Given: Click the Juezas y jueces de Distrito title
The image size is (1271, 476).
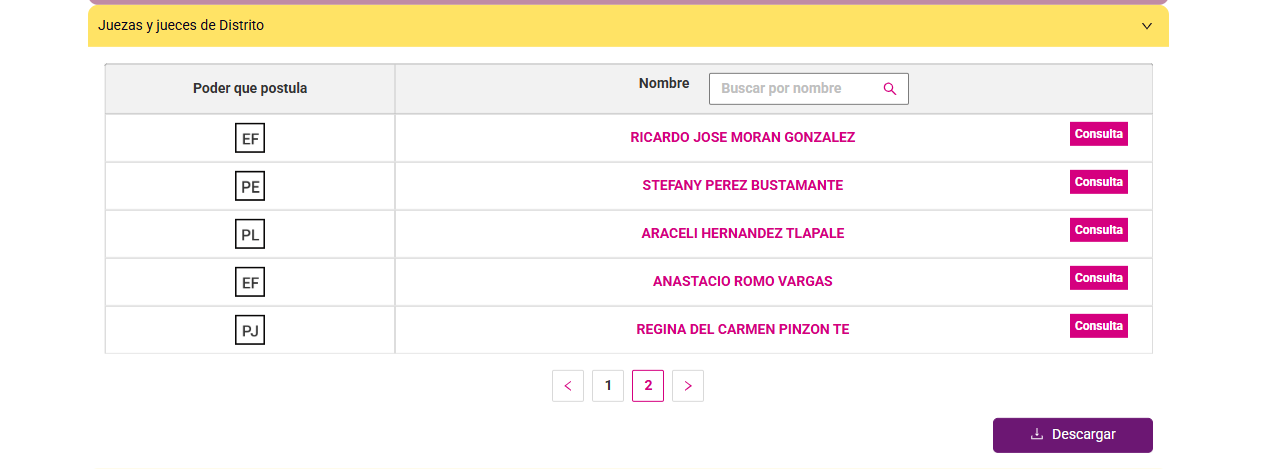Looking at the screenshot, I should 181,25.
